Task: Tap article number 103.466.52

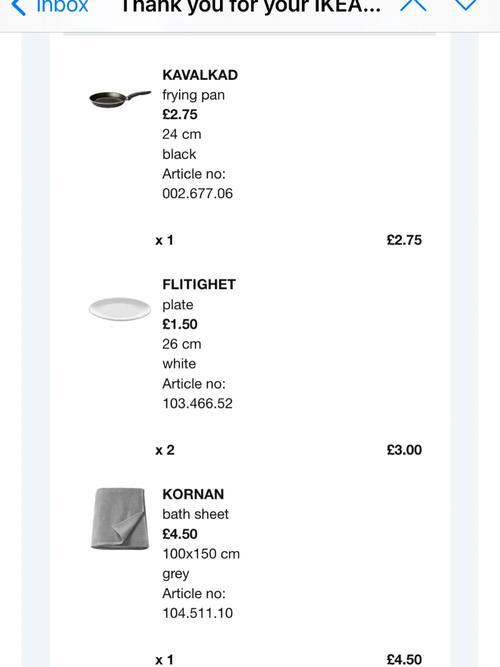Action: [197, 403]
